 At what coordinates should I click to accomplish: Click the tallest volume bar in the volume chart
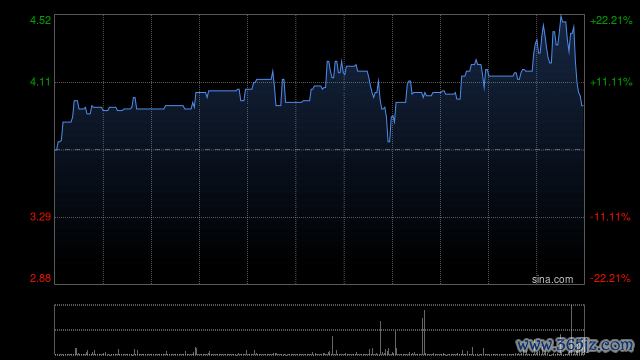point(571,329)
